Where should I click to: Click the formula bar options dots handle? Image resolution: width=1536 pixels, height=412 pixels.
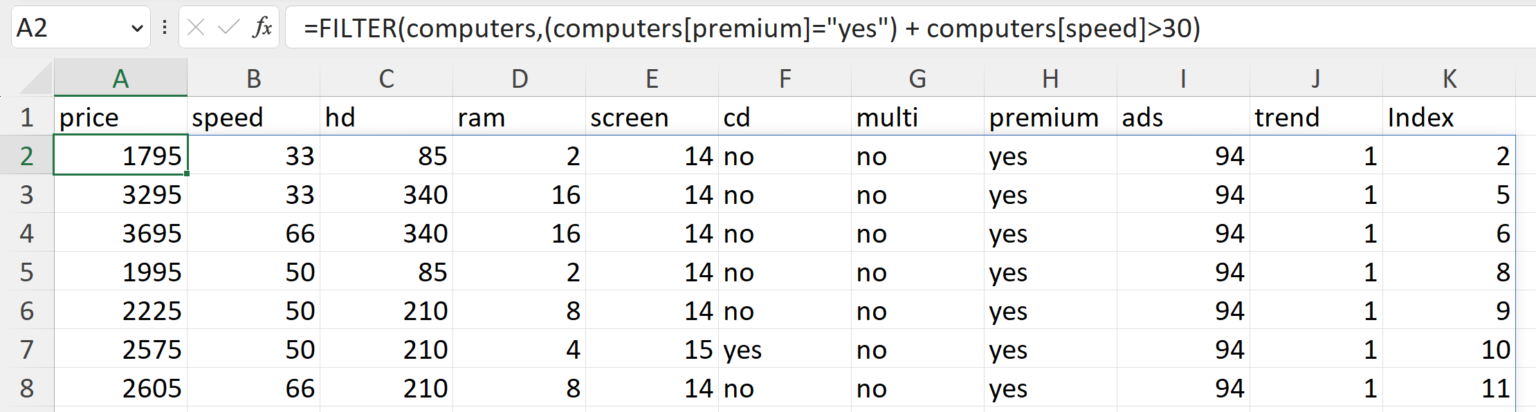pos(164,29)
